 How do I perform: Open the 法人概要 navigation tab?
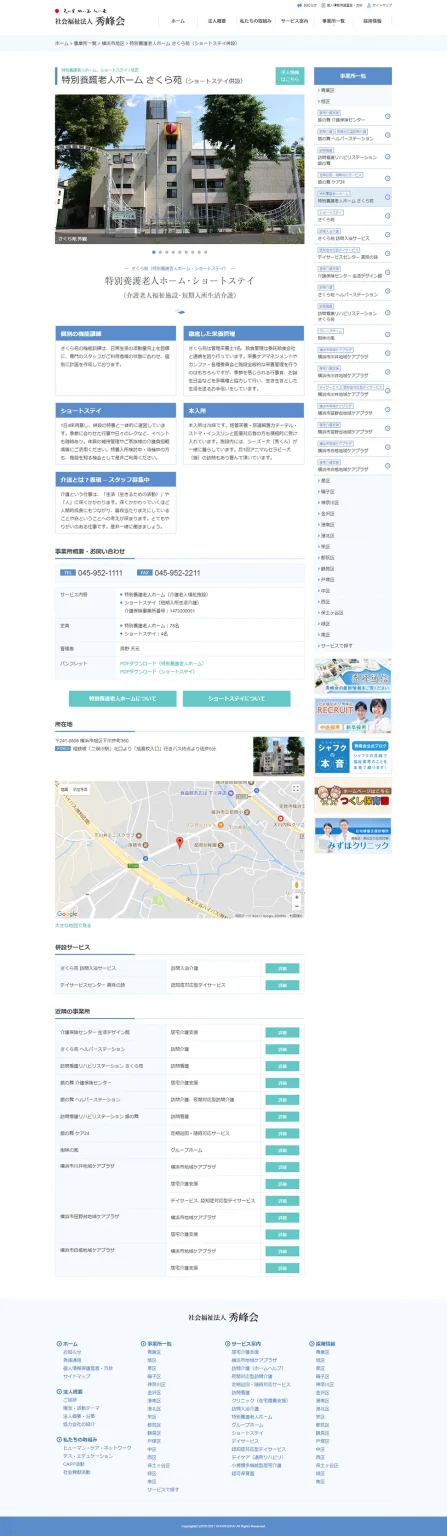pyautogui.click(x=217, y=21)
